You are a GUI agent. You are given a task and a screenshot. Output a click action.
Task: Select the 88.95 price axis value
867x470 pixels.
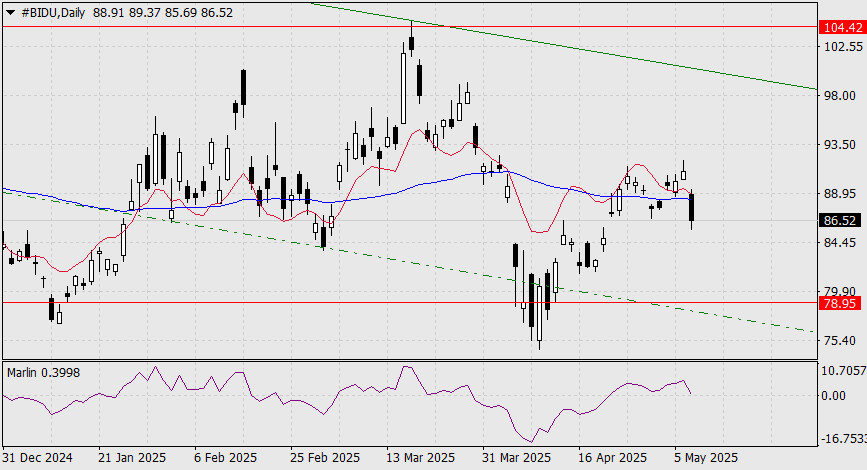point(840,194)
